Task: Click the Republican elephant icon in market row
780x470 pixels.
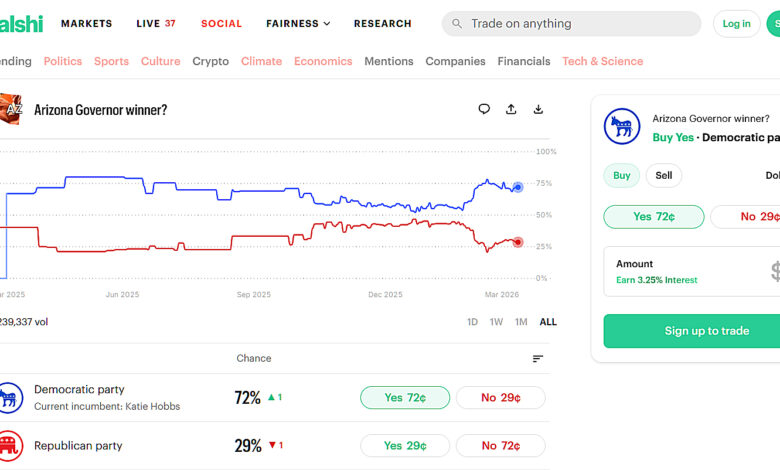Action: 9,446
